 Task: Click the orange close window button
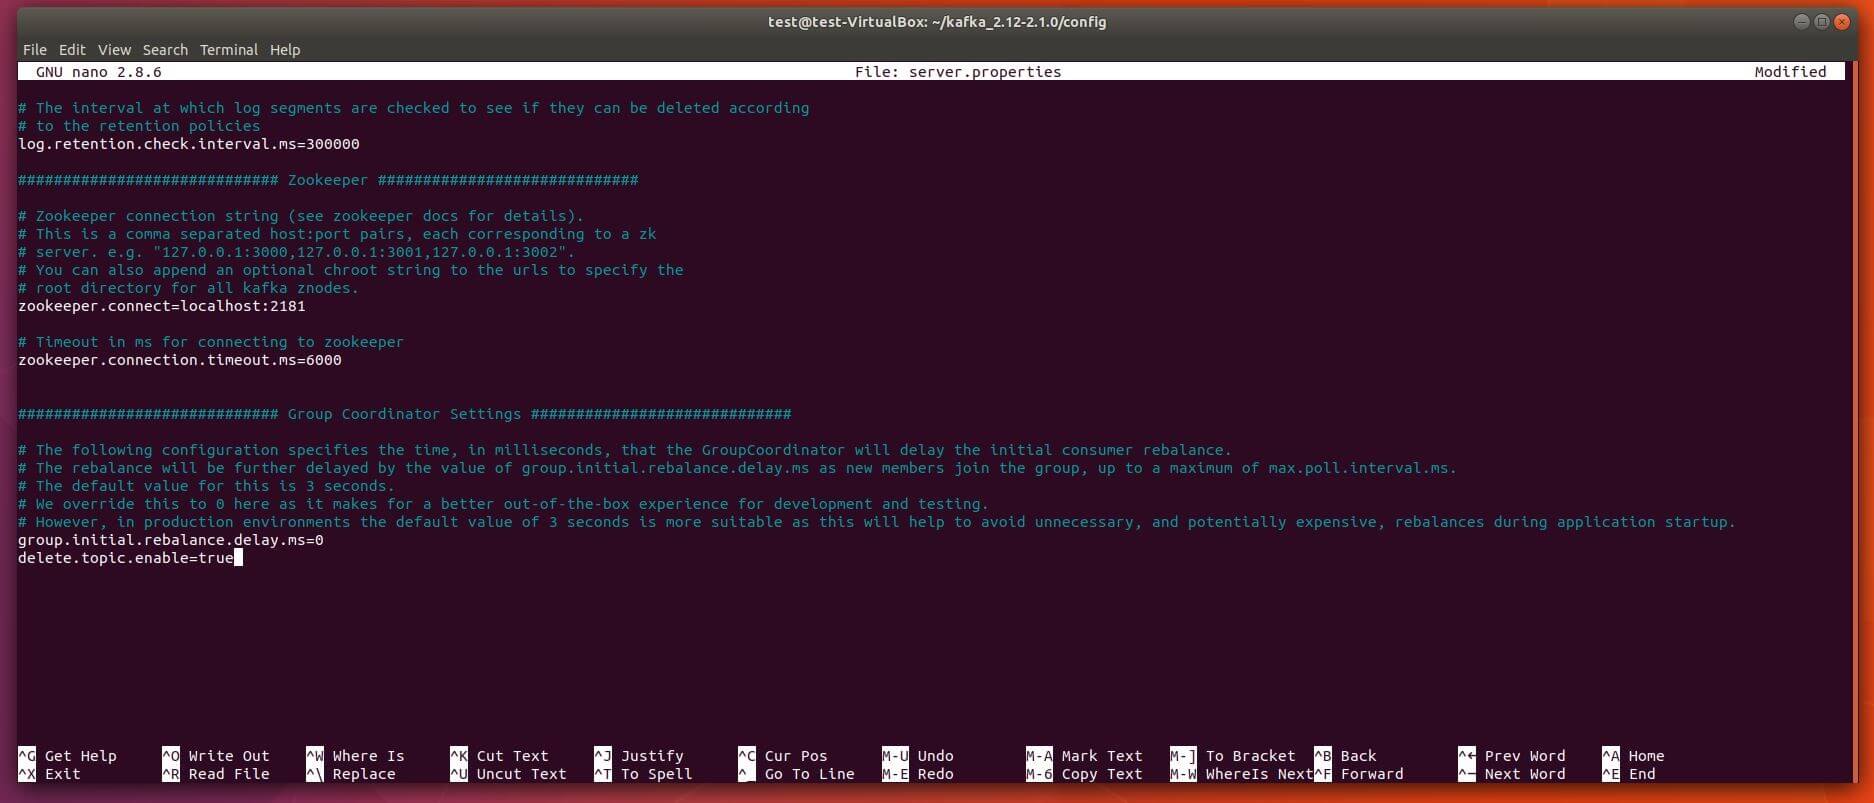(1841, 22)
